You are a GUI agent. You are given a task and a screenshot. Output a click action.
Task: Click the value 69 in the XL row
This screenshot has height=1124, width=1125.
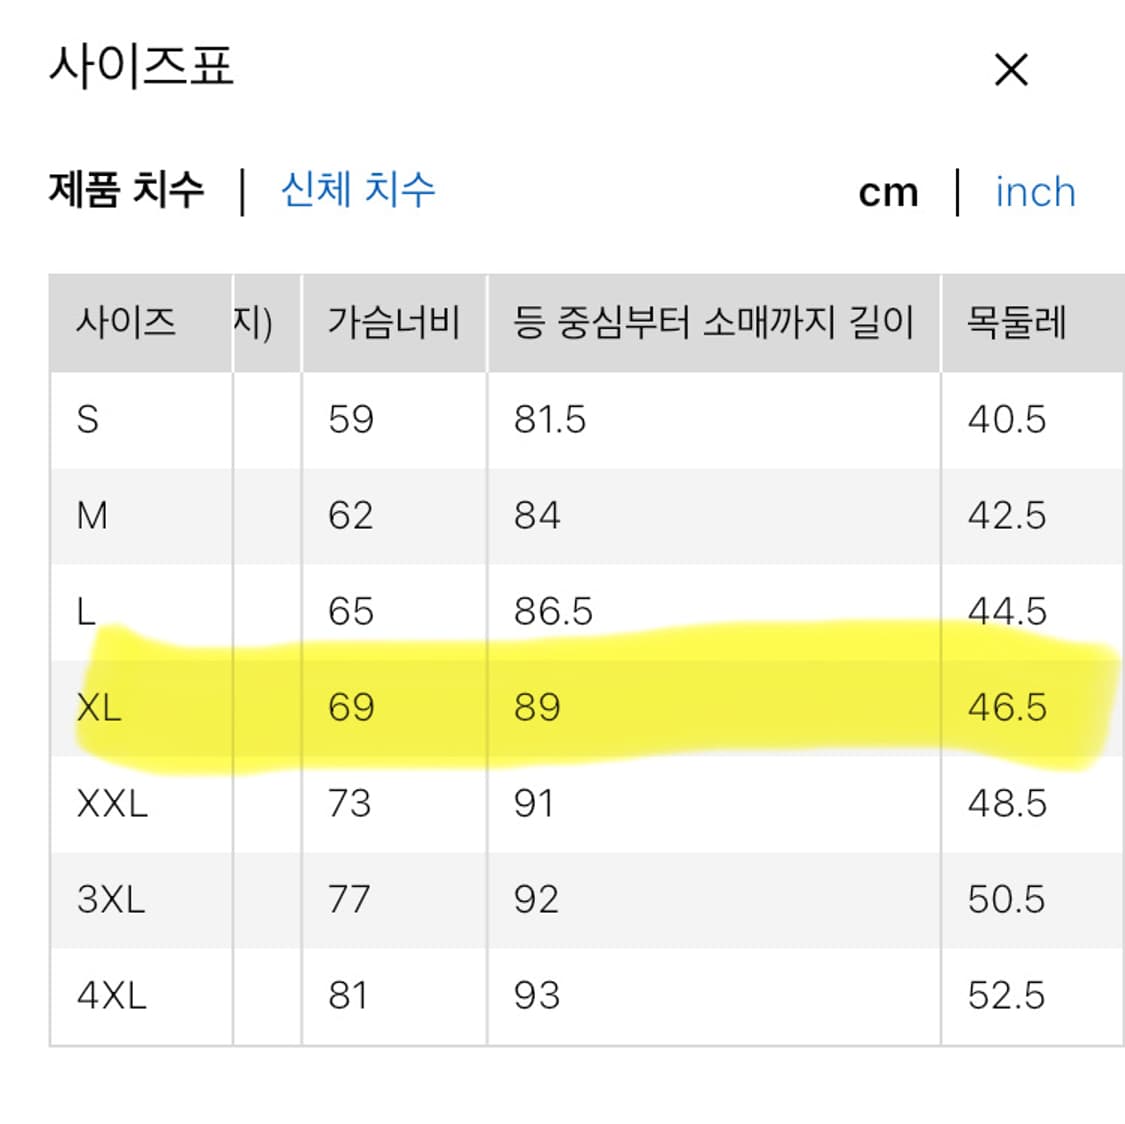pyautogui.click(x=349, y=709)
